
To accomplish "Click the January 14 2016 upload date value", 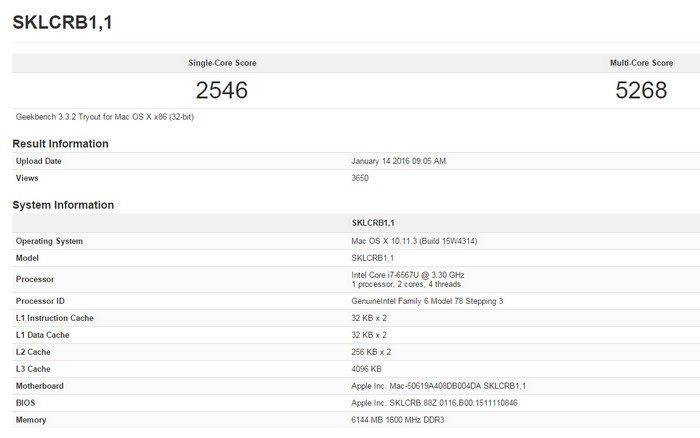I will click(x=399, y=161).
